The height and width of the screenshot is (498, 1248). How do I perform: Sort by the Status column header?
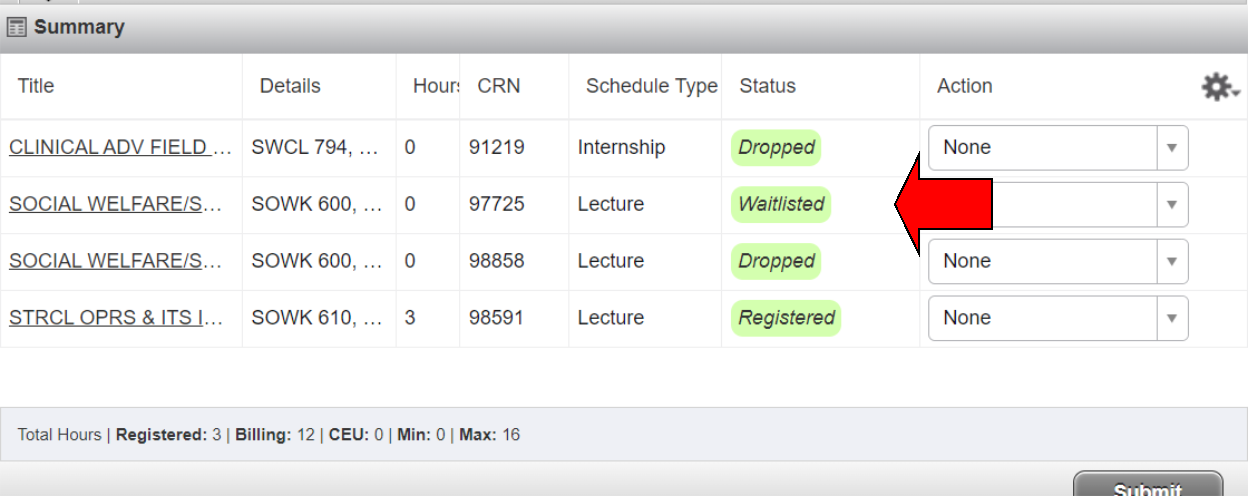pyautogui.click(x=767, y=87)
